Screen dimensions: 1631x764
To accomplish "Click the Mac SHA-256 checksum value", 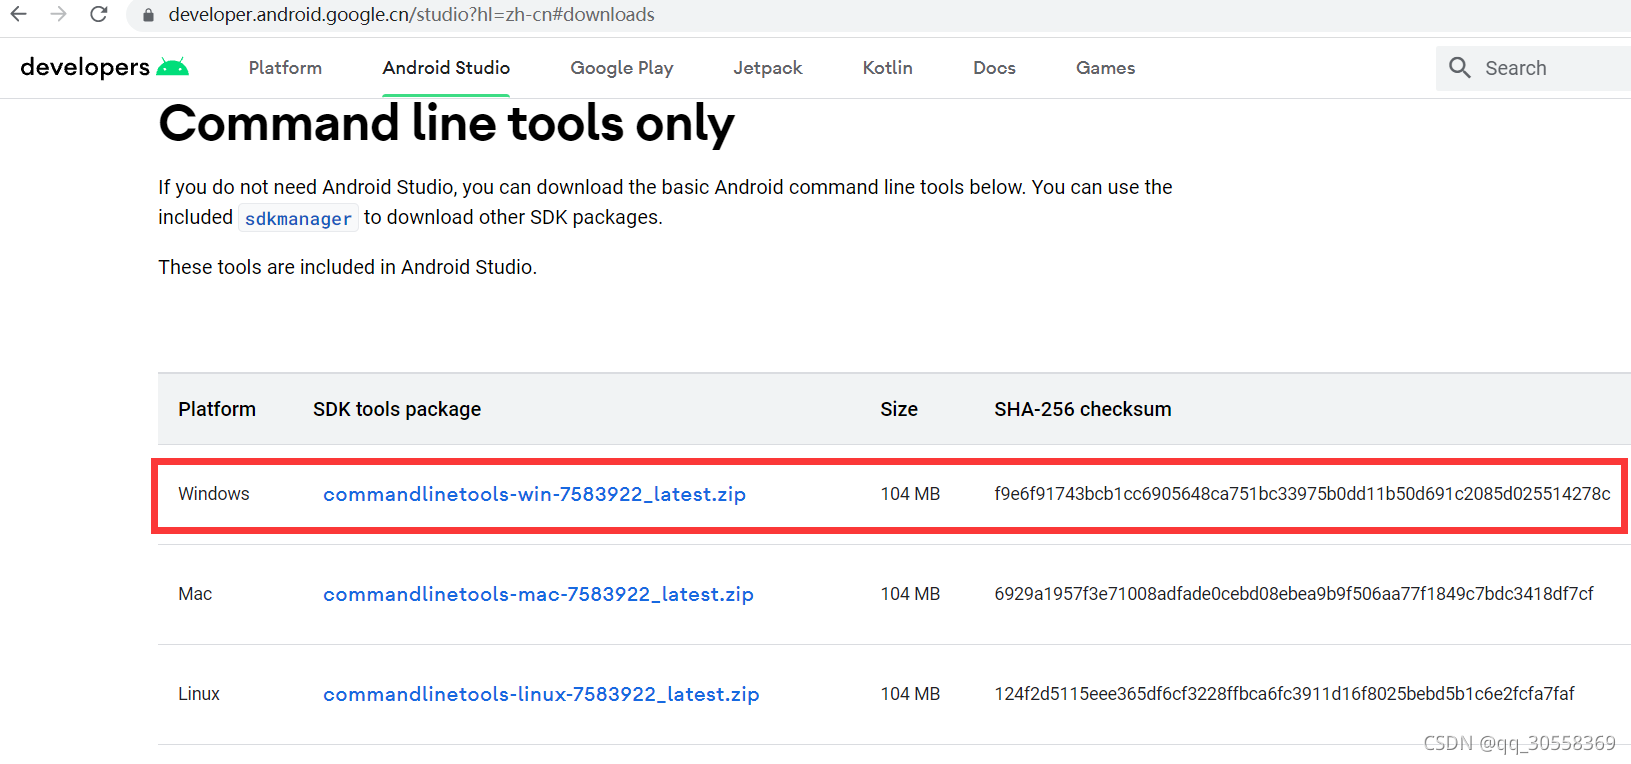I will pos(1294,594).
